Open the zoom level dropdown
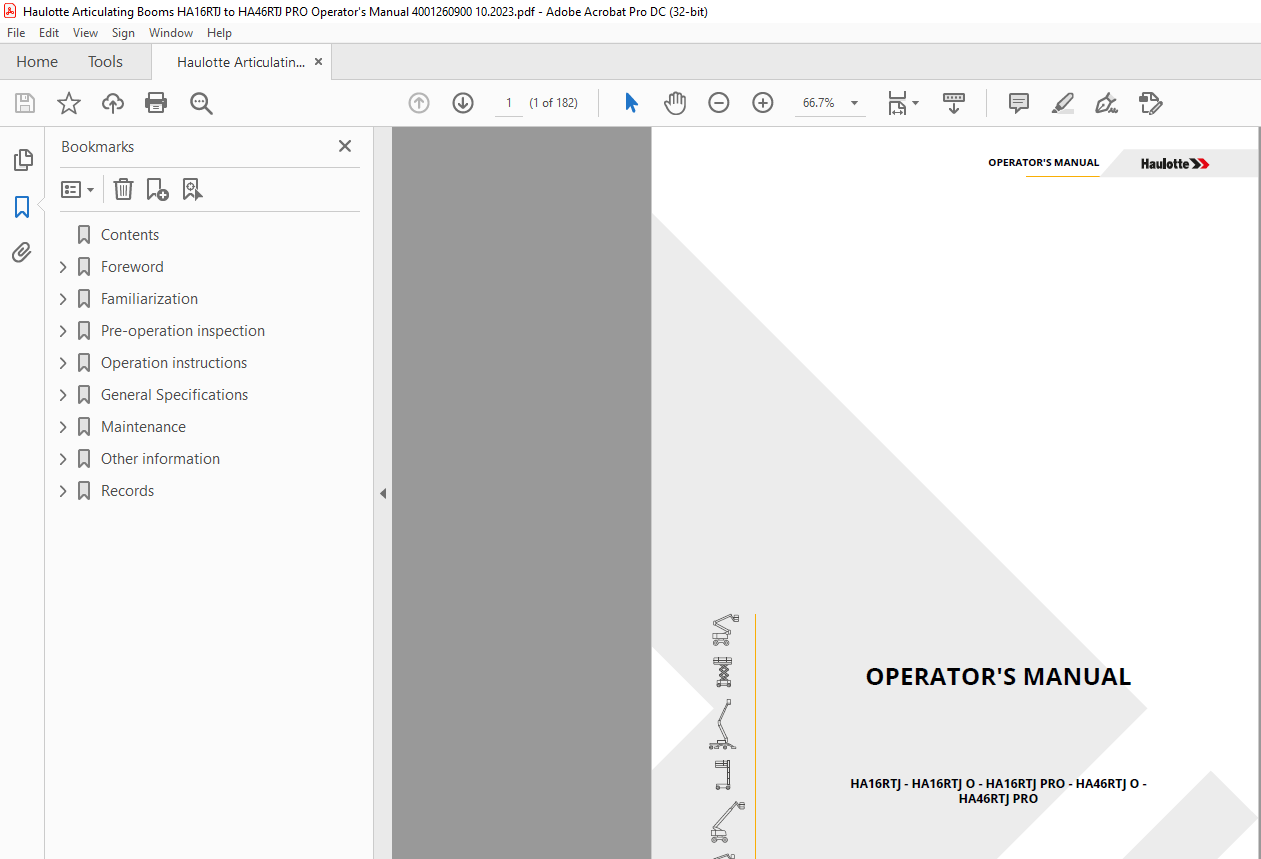The image size is (1261, 859). click(x=854, y=103)
